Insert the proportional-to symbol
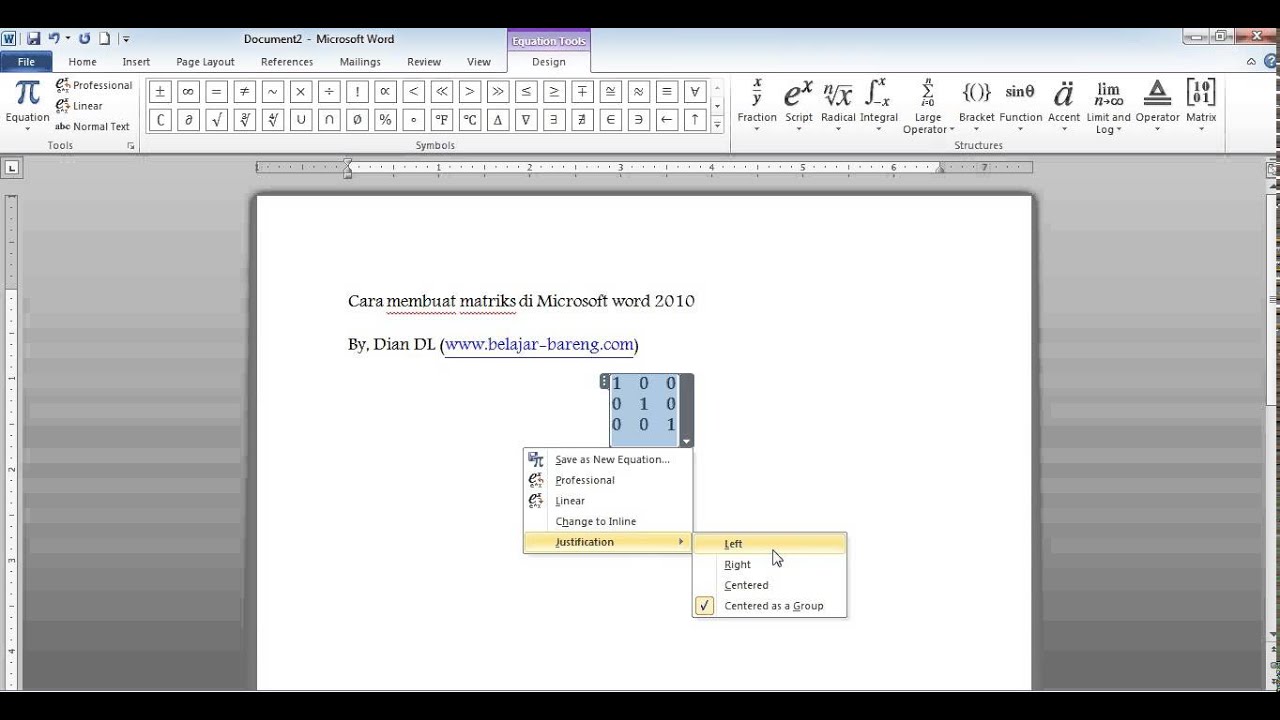This screenshot has height=720, width=1280. tap(385, 92)
